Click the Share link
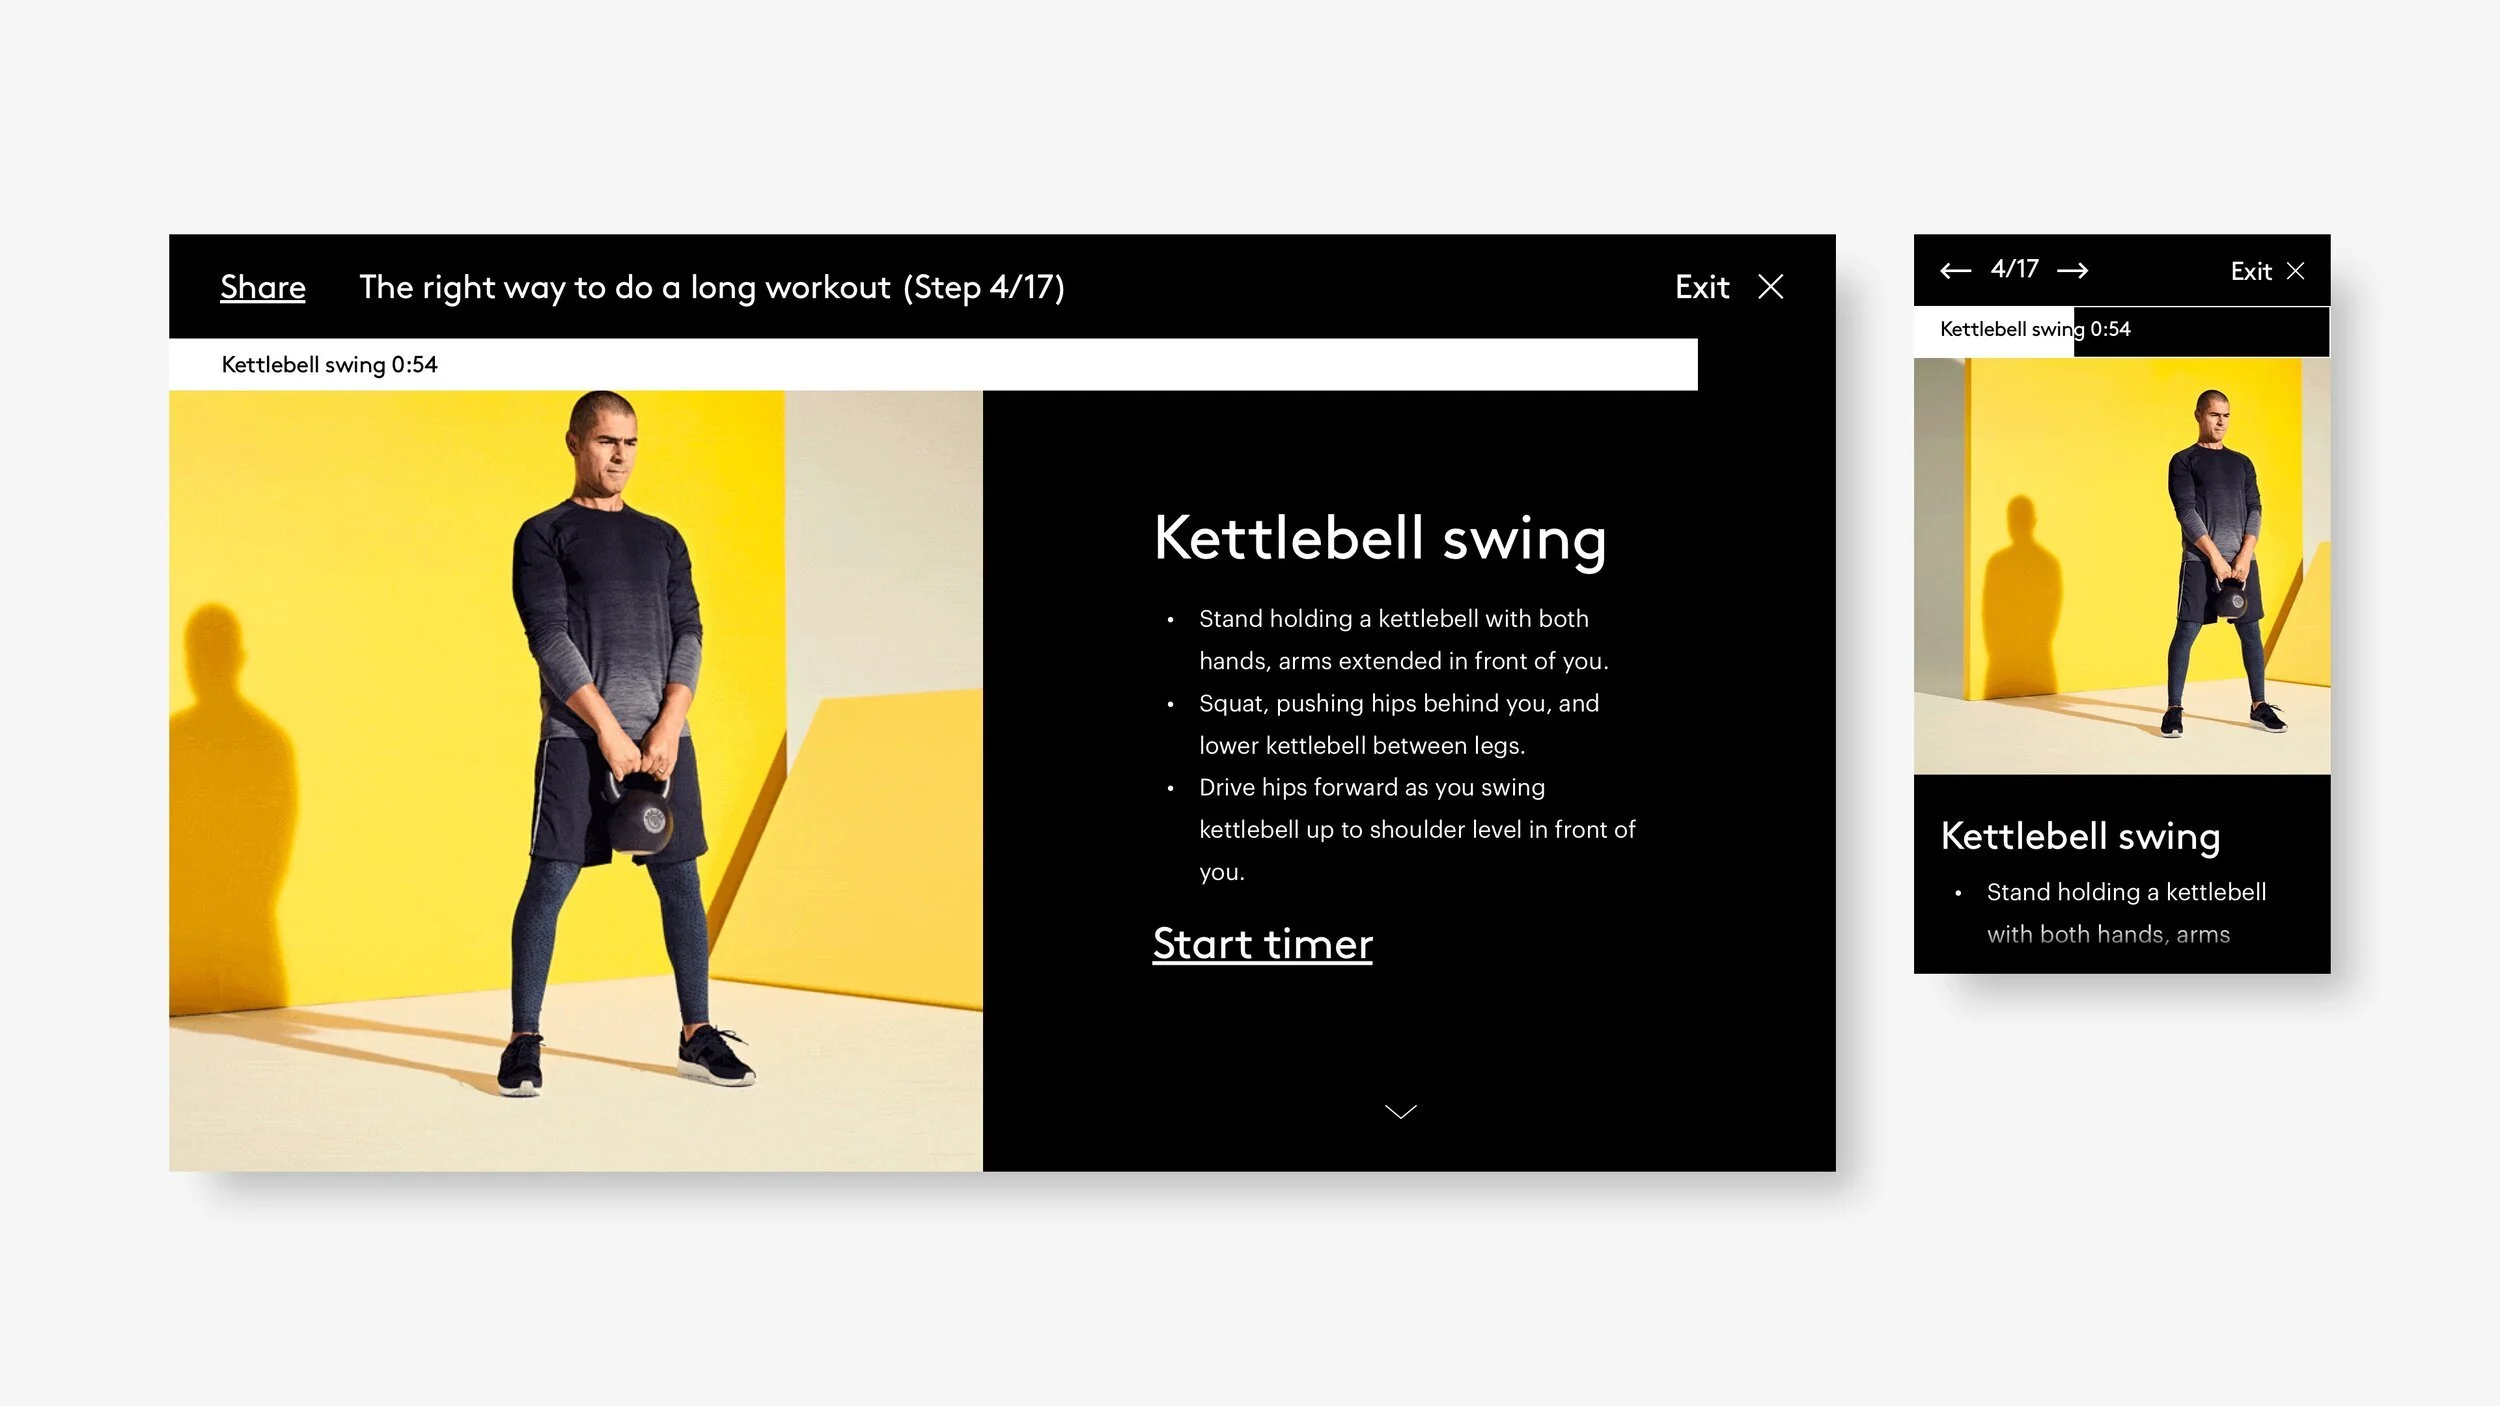Viewport: 2500px width, 1406px height. click(x=262, y=287)
